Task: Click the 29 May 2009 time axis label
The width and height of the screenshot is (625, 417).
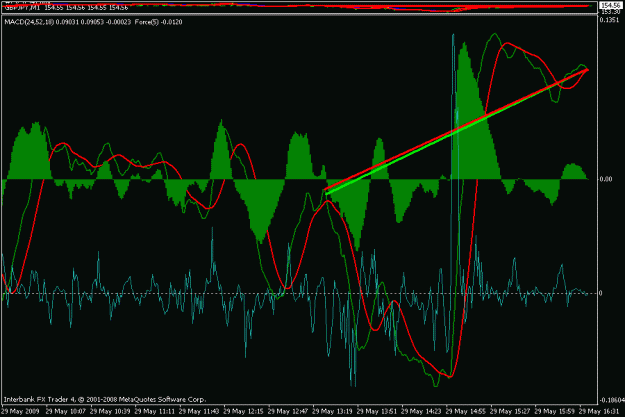Action: click(x=18, y=411)
